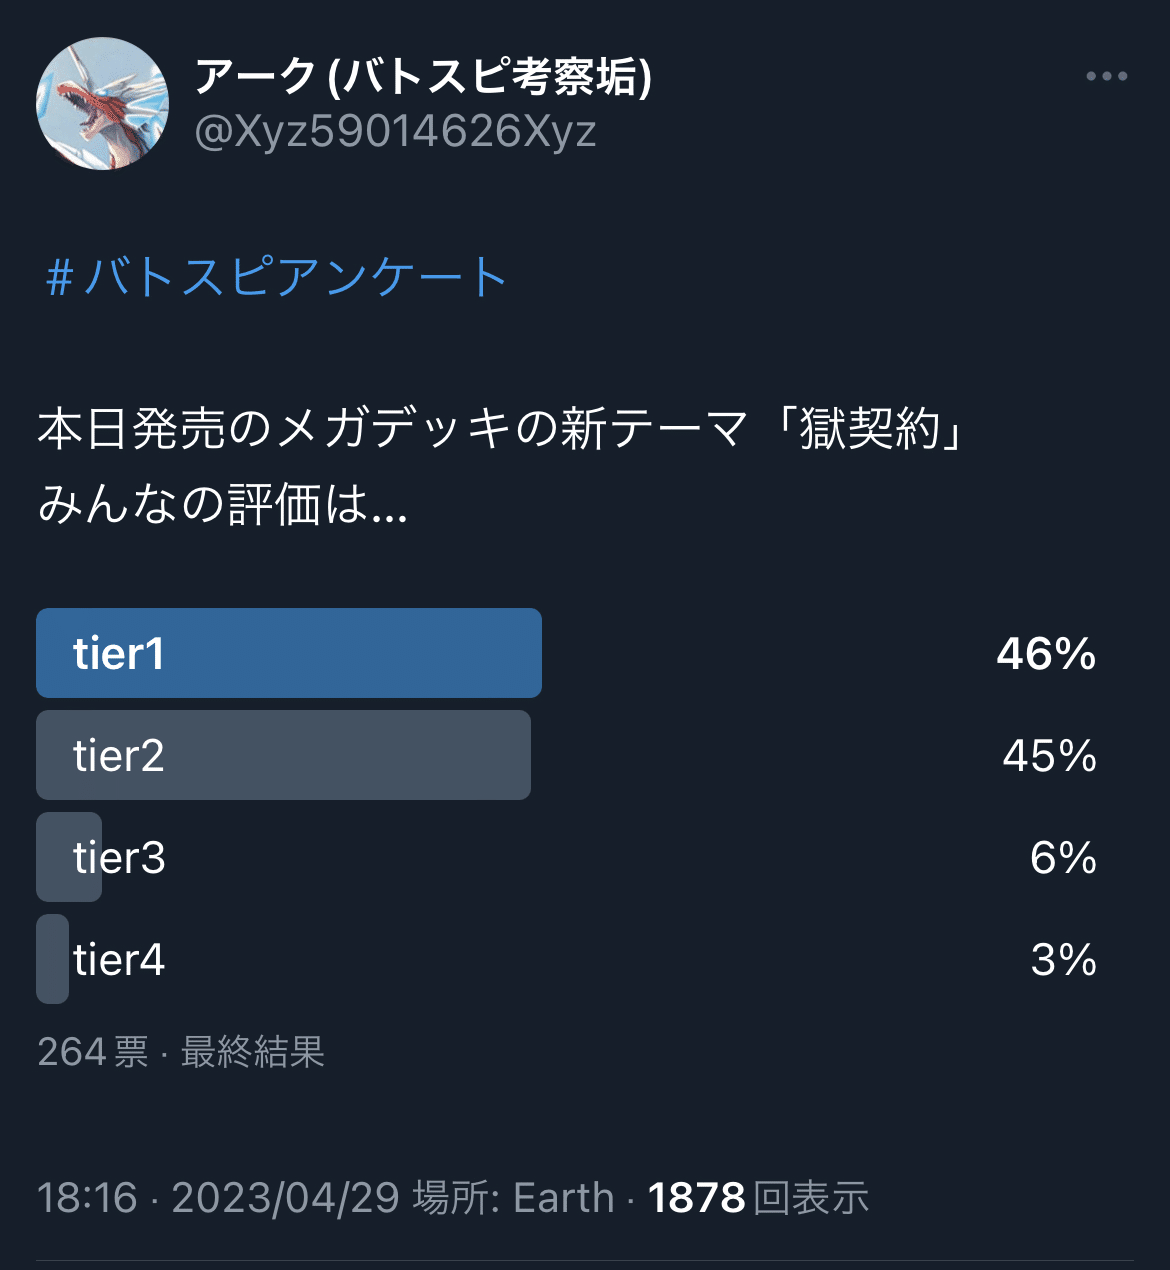The height and width of the screenshot is (1270, 1170).
Task: Click the 3% result for tier4
Action: 1063,960
